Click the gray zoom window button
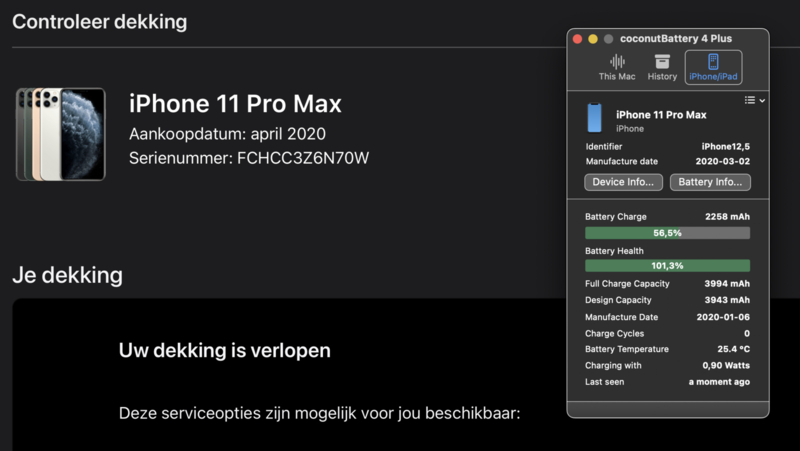Viewport: 800px width, 451px height. click(608, 39)
